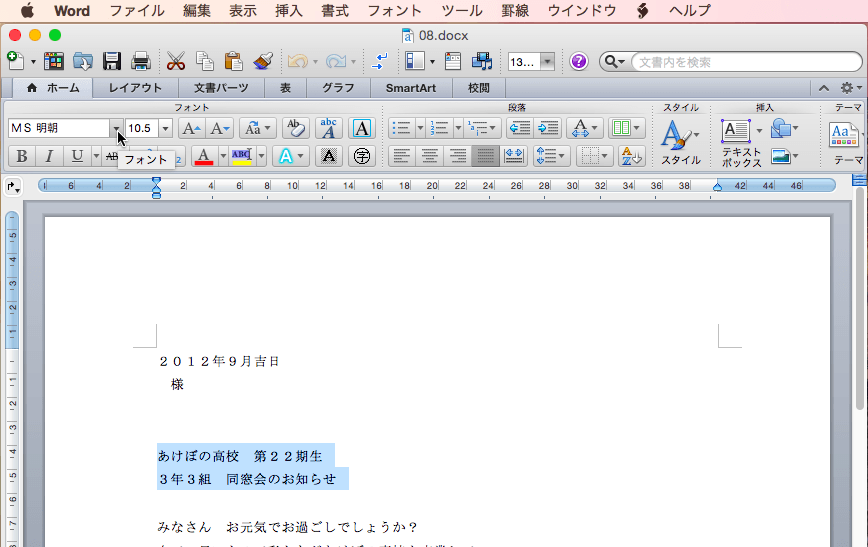This screenshot has height=547, width=868.
Task: Click the 文書内を検索 search field
Action: coord(746,62)
